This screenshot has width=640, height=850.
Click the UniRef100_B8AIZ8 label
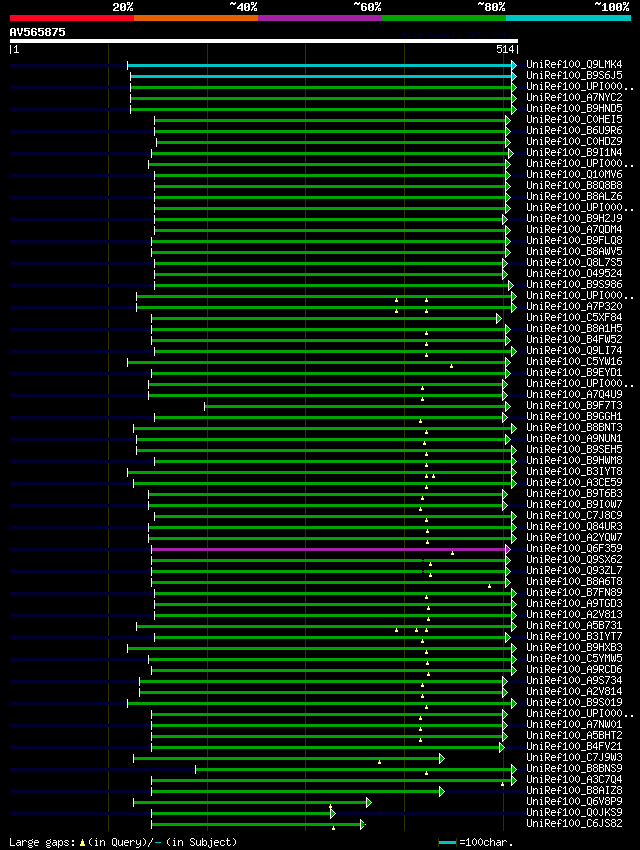[574, 790]
